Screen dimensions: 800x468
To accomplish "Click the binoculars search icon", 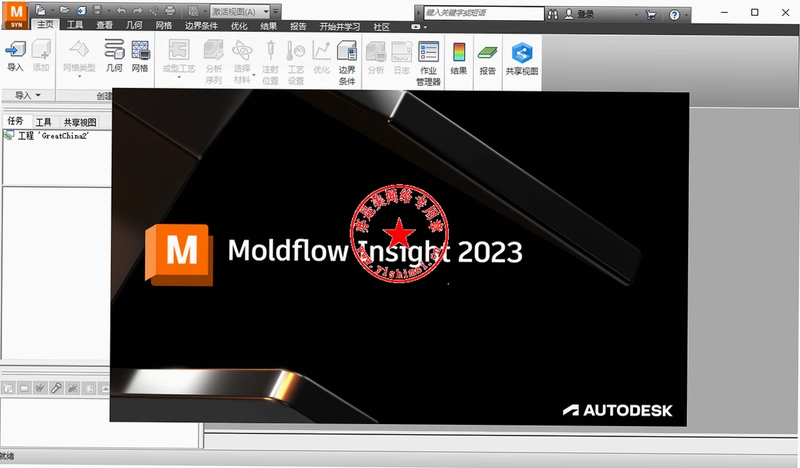I will click(553, 14).
